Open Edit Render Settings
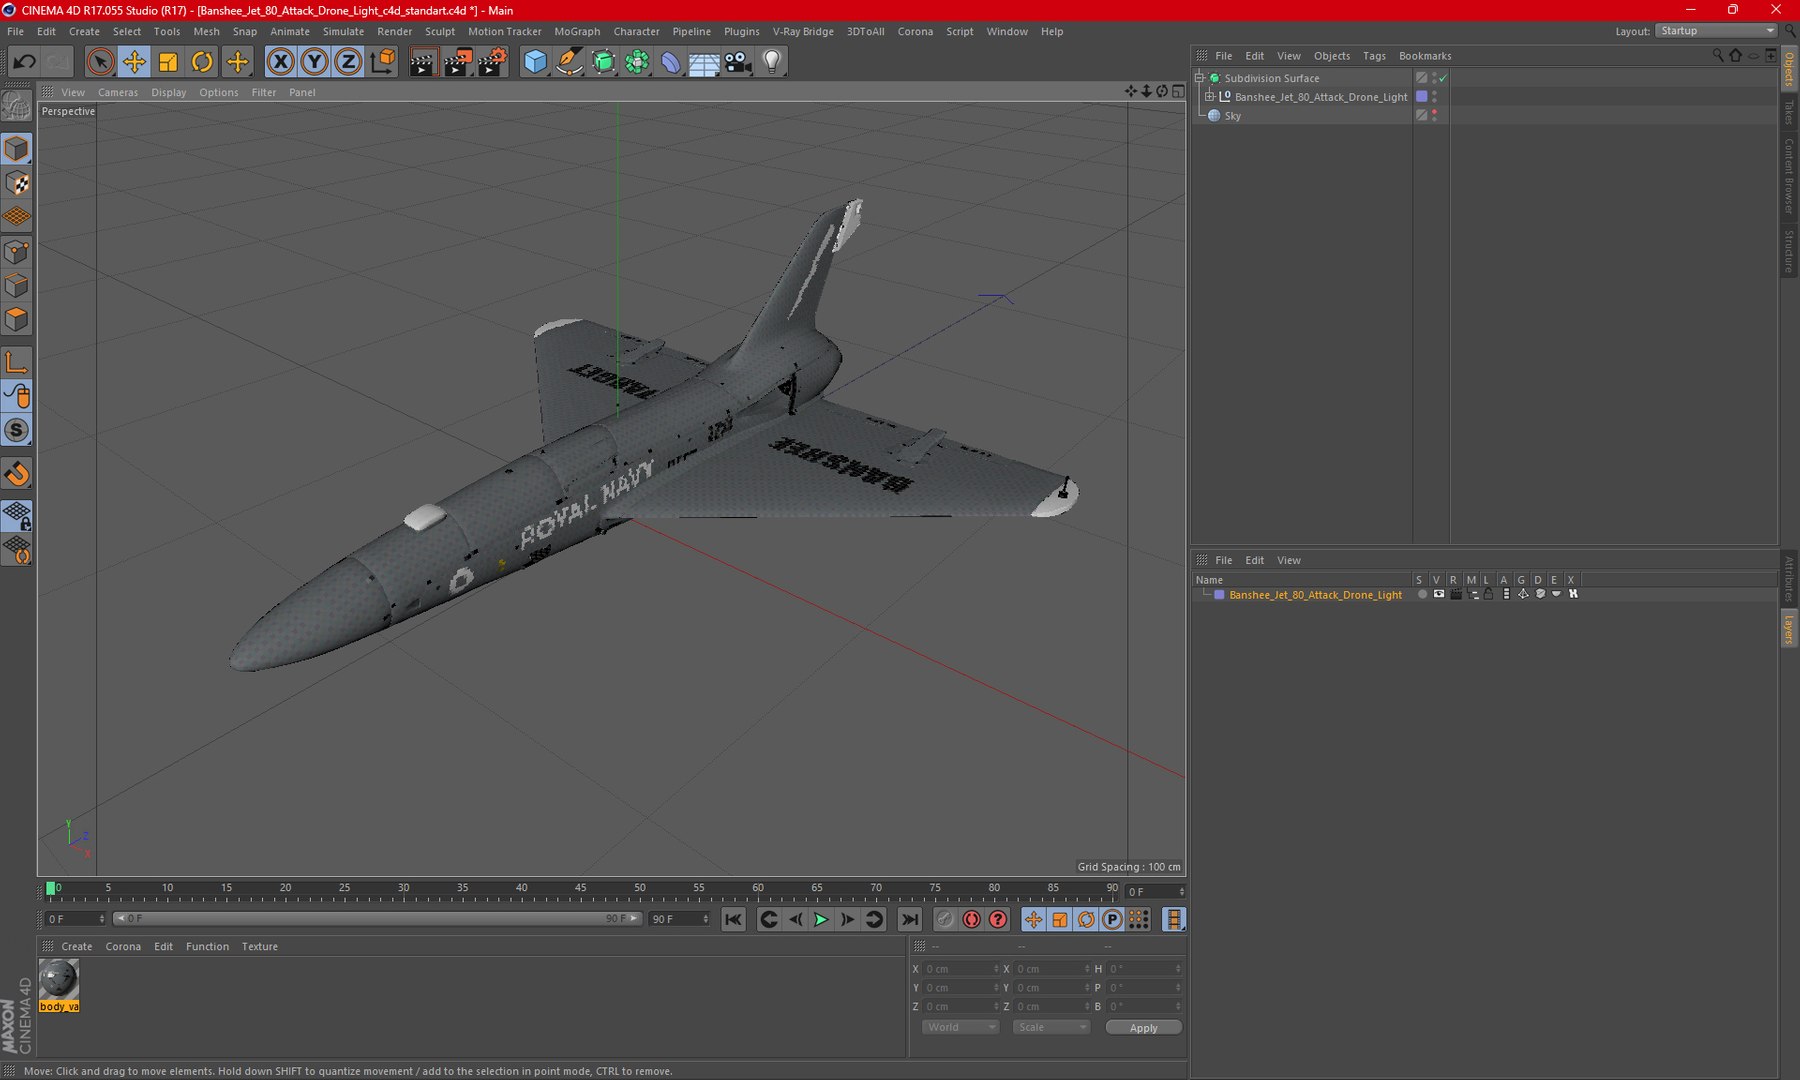This screenshot has width=1800, height=1080. click(x=493, y=62)
